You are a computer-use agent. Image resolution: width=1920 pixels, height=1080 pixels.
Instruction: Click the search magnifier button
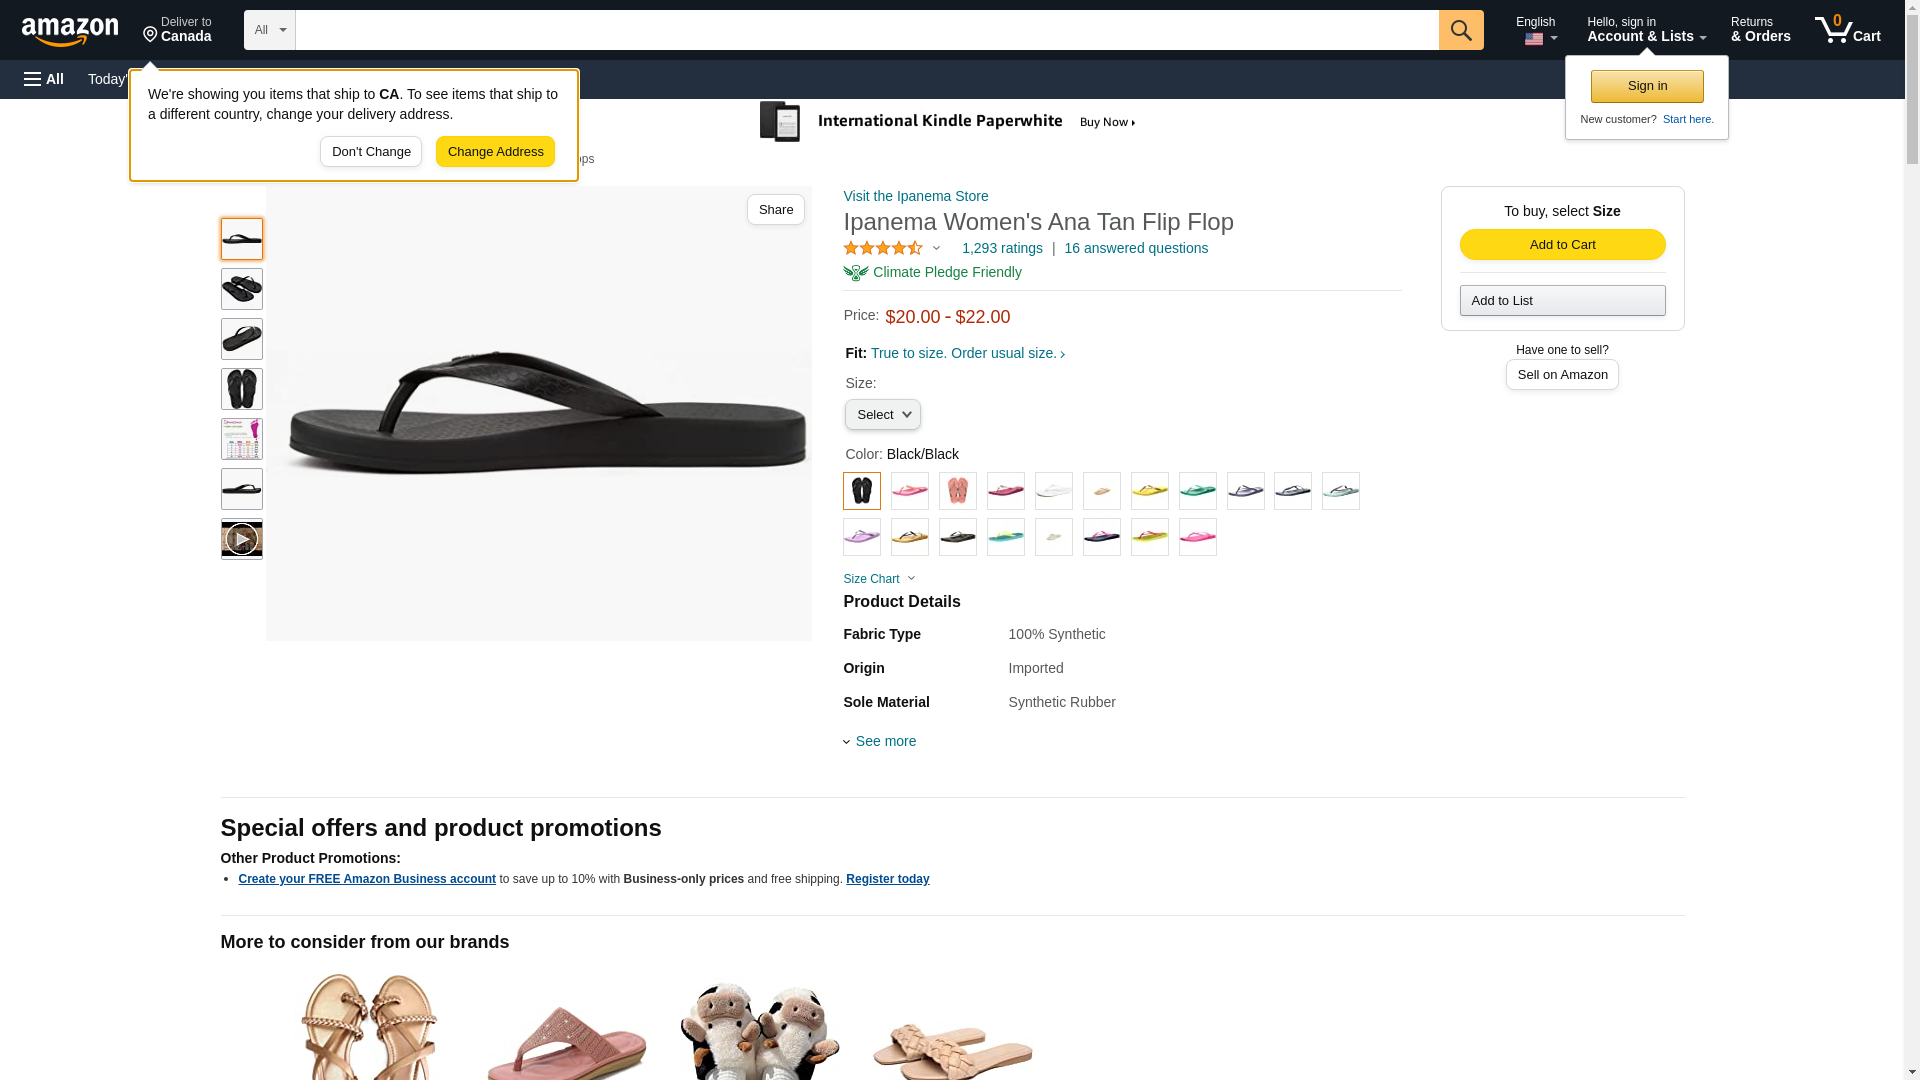(1461, 30)
